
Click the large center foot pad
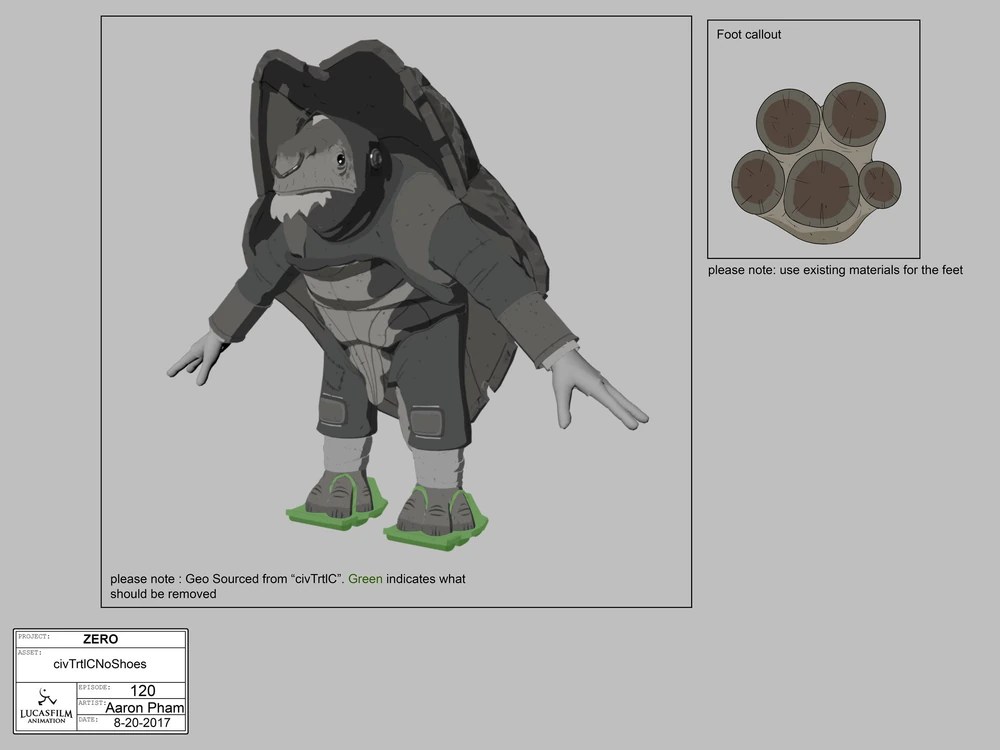click(x=818, y=189)
